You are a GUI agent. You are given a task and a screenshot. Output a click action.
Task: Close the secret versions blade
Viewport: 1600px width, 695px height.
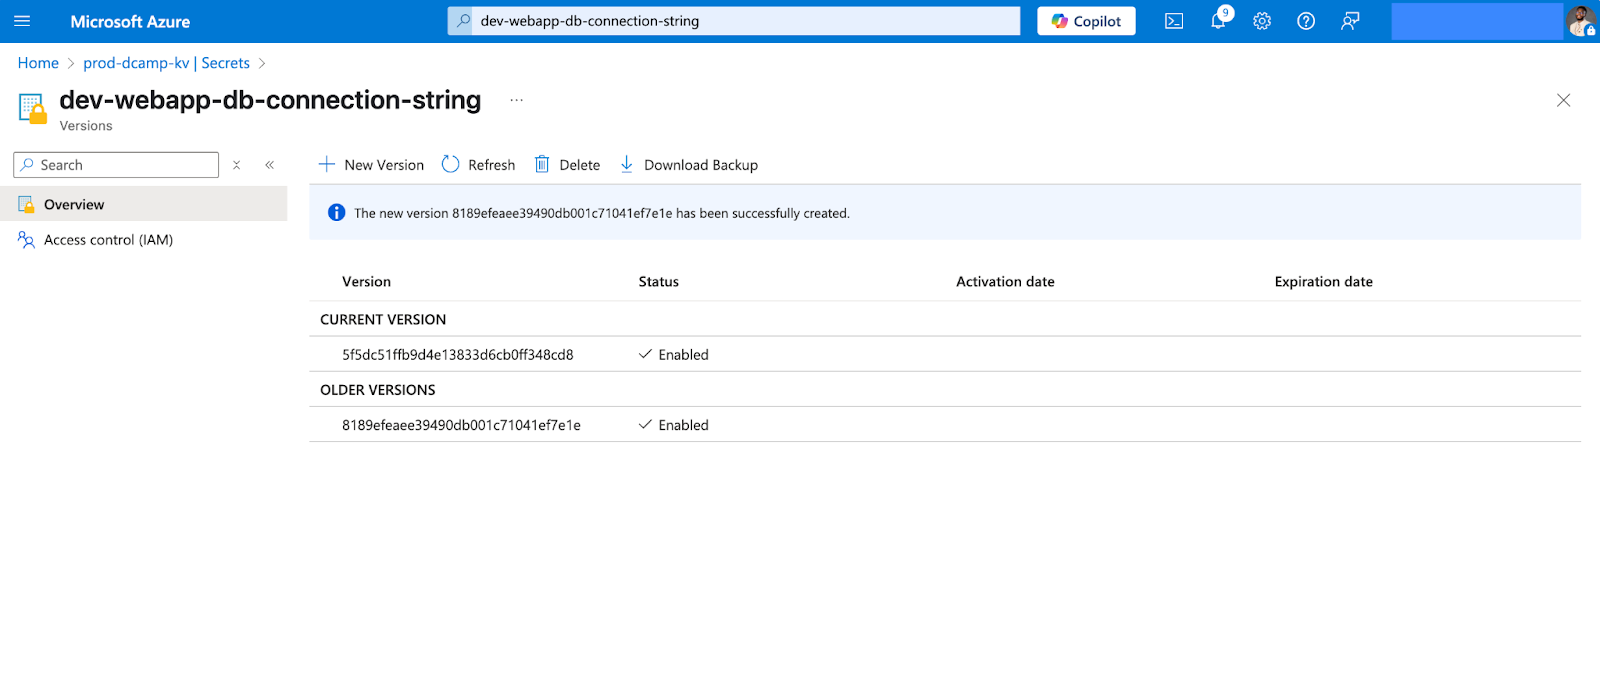point(1563,100)
